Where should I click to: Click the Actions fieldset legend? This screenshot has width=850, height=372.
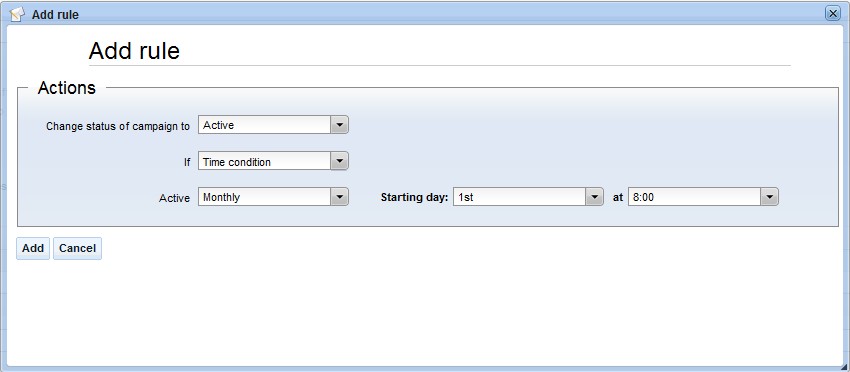(67, 88)
